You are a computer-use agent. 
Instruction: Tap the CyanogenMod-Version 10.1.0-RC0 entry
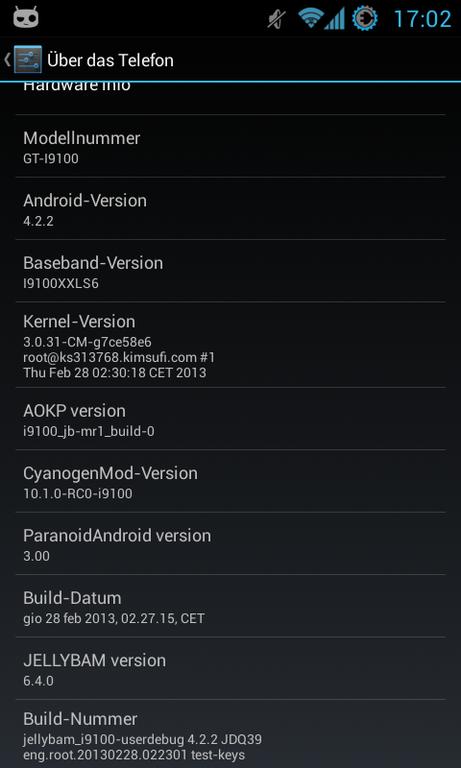[x=230, y=480]
